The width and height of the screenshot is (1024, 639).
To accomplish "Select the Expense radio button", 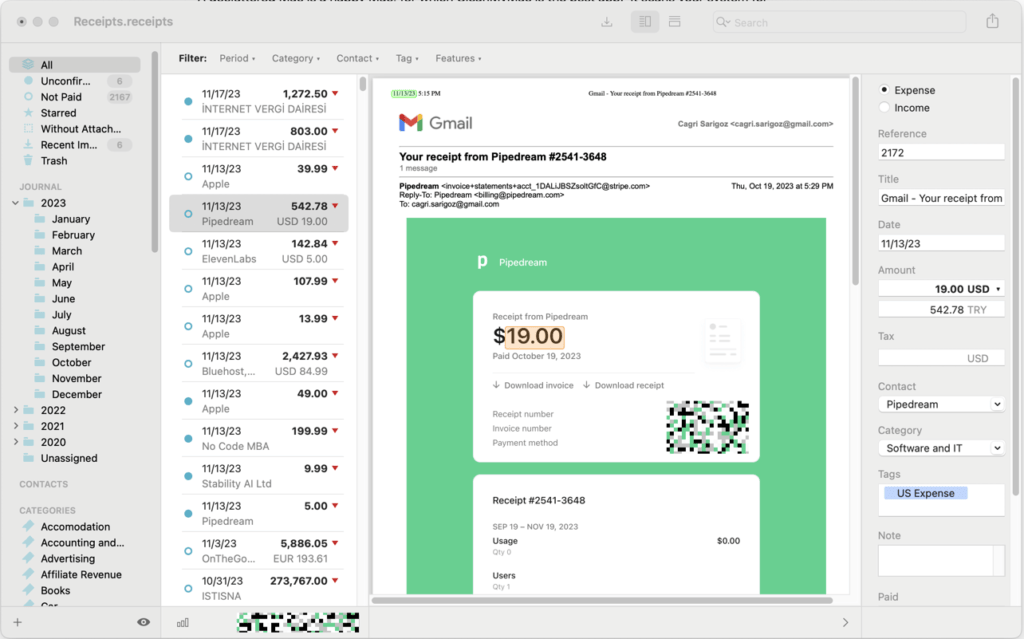I will (x=884, y=90).
